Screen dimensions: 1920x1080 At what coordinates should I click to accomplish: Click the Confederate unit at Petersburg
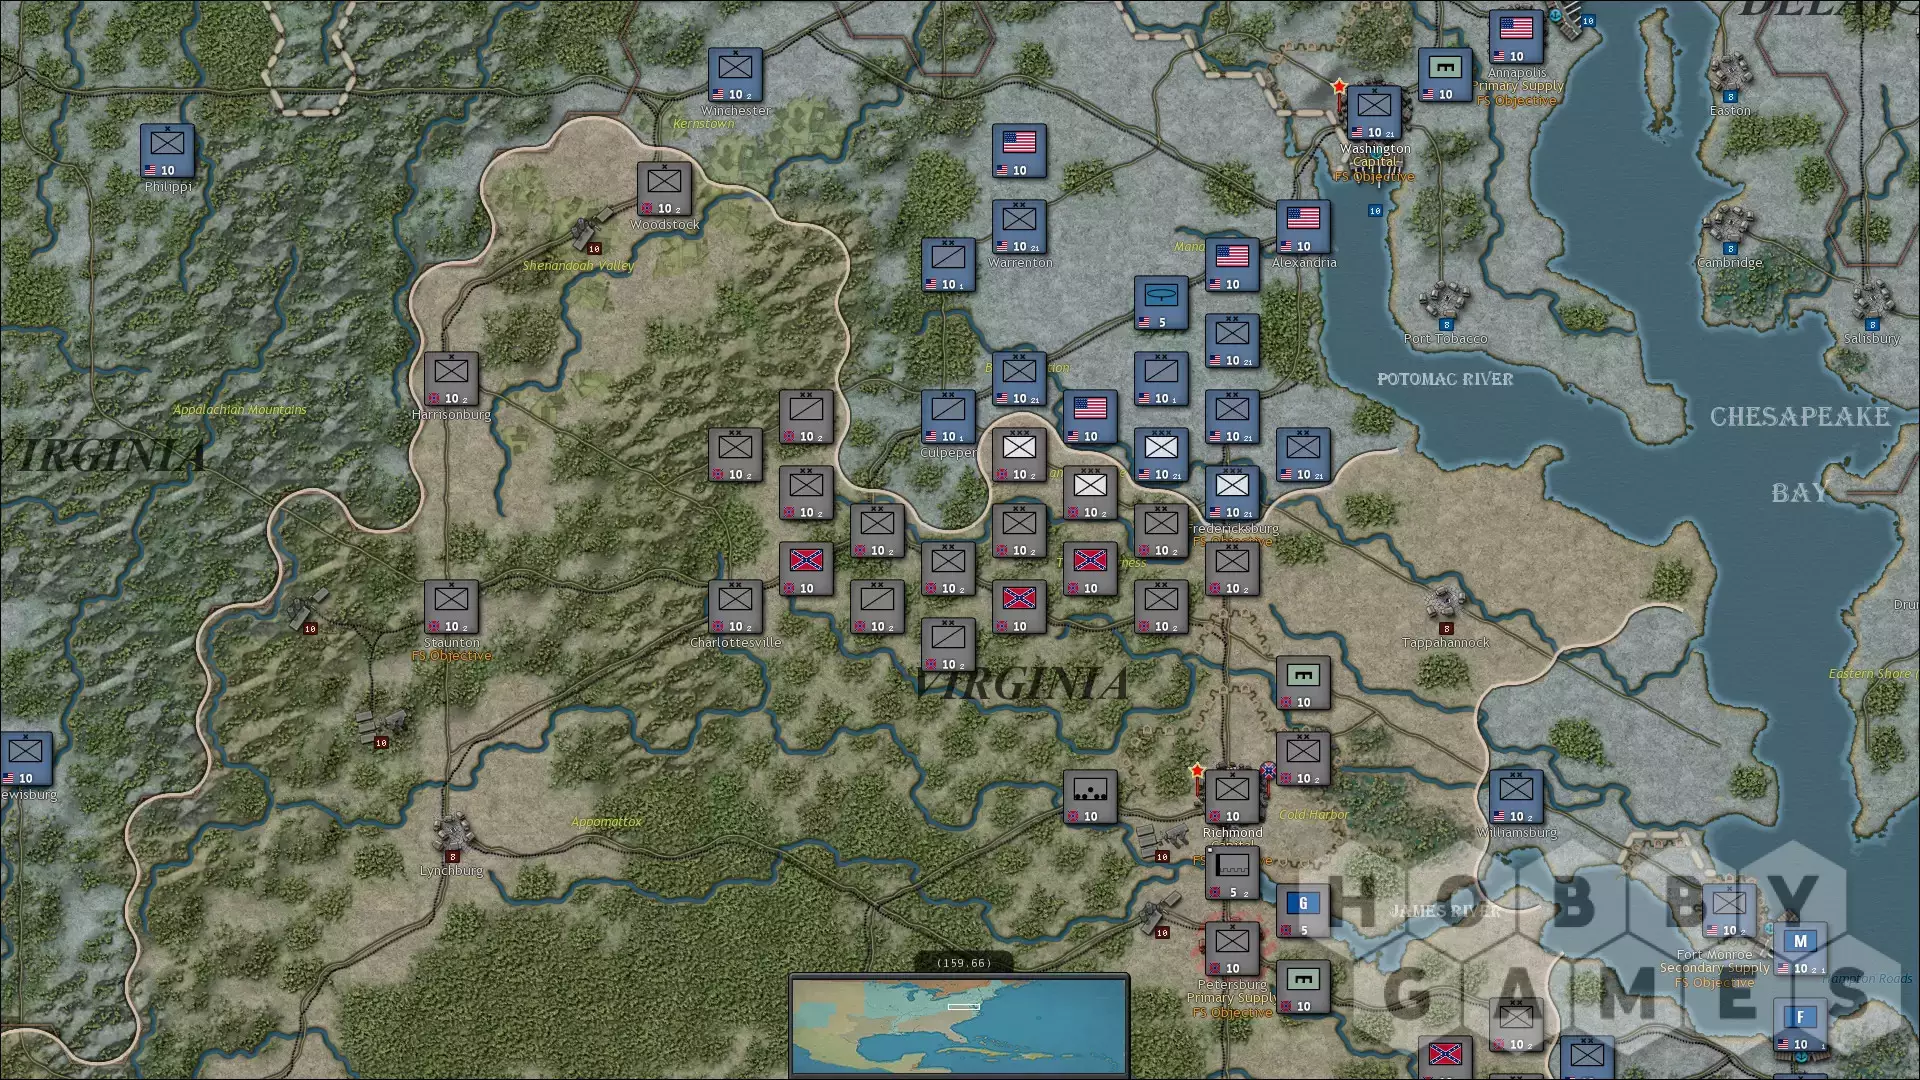[x=1232, y=949]
